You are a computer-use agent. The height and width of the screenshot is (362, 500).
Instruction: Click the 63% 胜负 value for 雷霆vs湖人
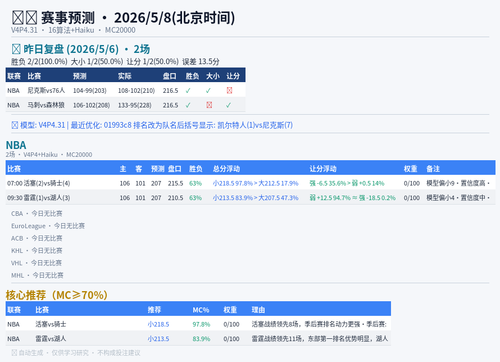tap(196, 198)
